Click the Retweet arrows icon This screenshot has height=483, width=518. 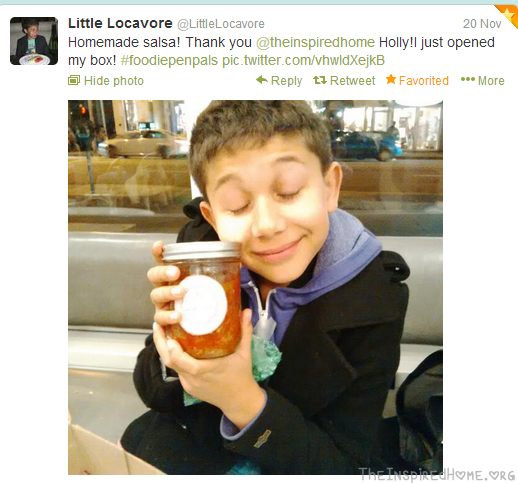320,80
